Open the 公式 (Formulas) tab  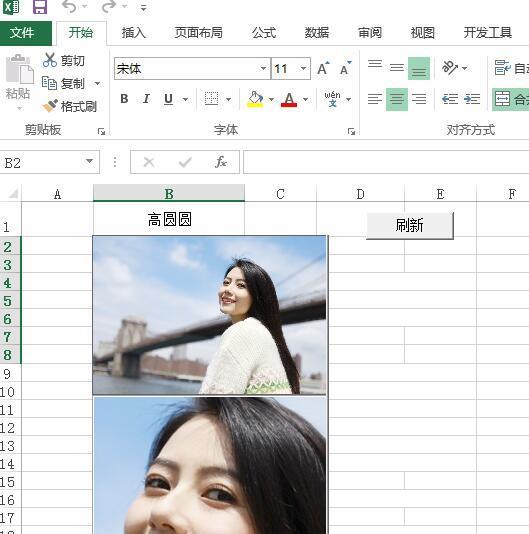click(x=264, y=33)
